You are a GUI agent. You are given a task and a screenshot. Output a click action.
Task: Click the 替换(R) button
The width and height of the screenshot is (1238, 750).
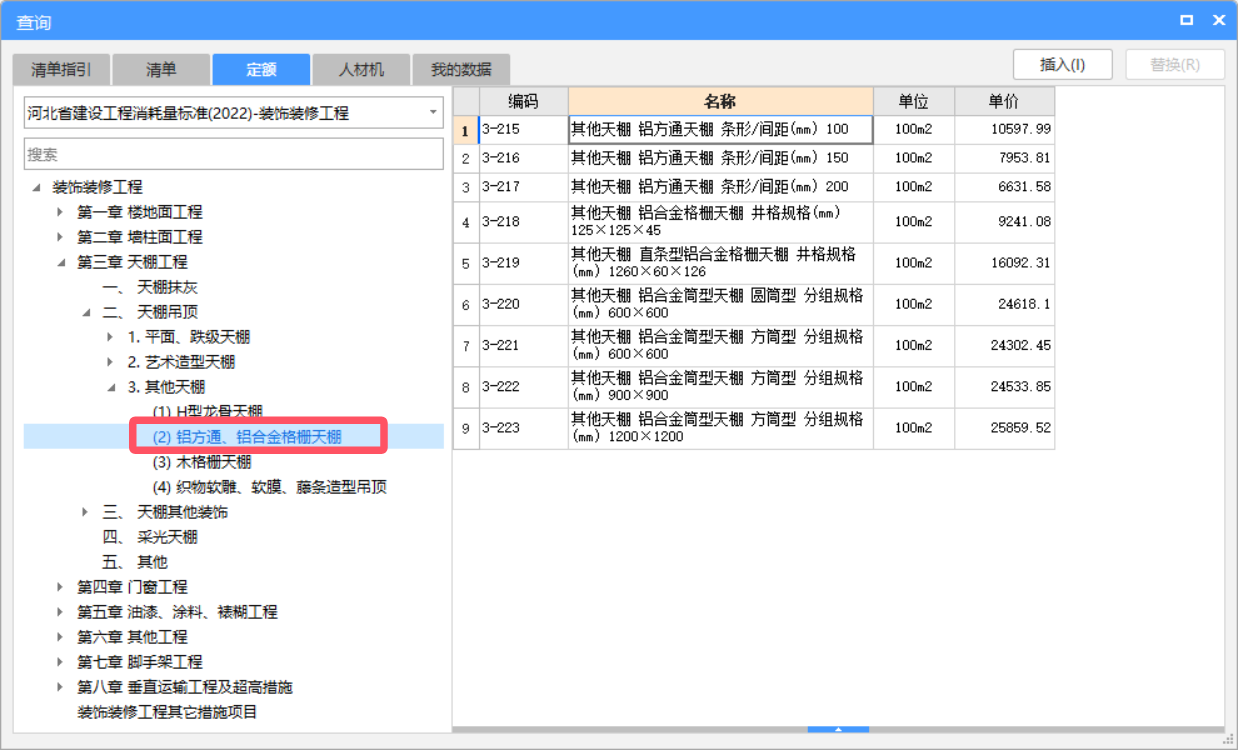(1175, 64)
